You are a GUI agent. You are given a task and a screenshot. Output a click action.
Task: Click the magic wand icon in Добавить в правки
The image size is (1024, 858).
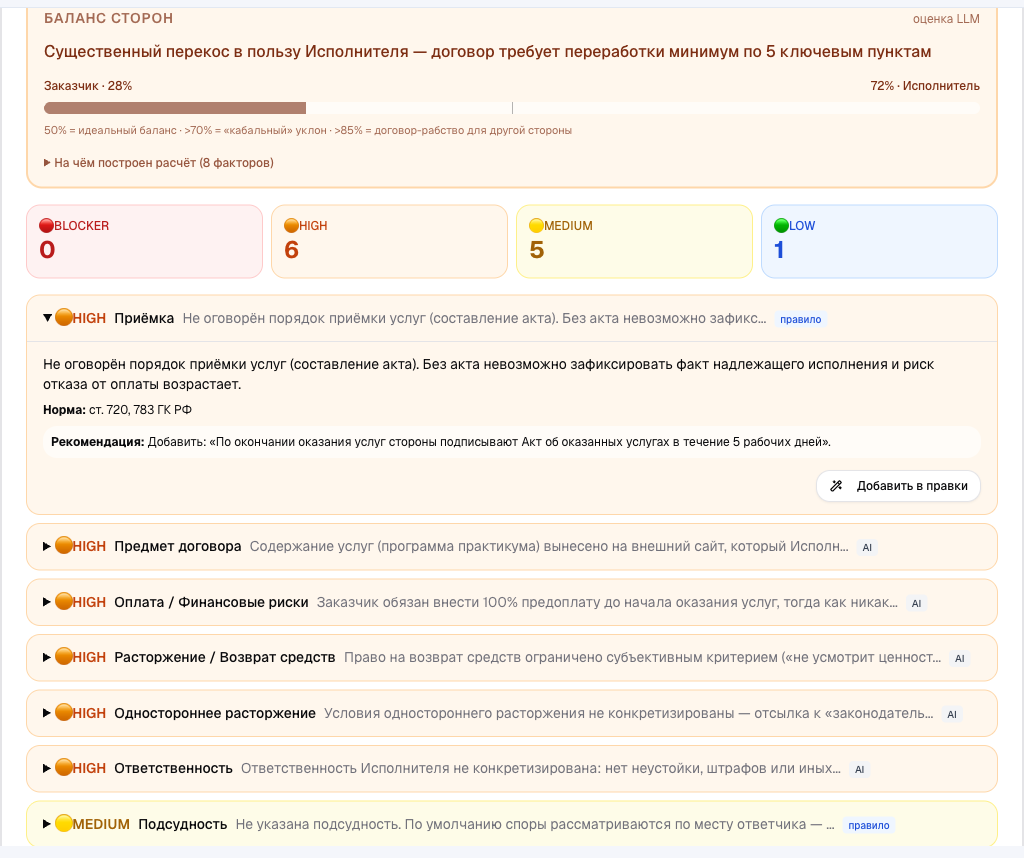[x=836, y=486]
